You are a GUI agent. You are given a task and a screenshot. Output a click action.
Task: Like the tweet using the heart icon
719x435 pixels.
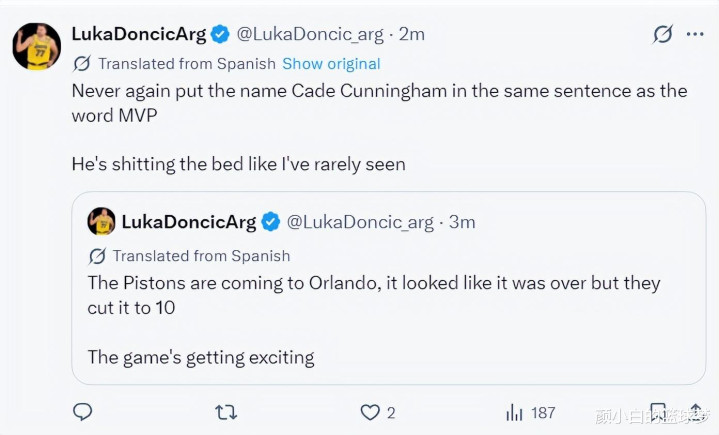coord(370,412)
